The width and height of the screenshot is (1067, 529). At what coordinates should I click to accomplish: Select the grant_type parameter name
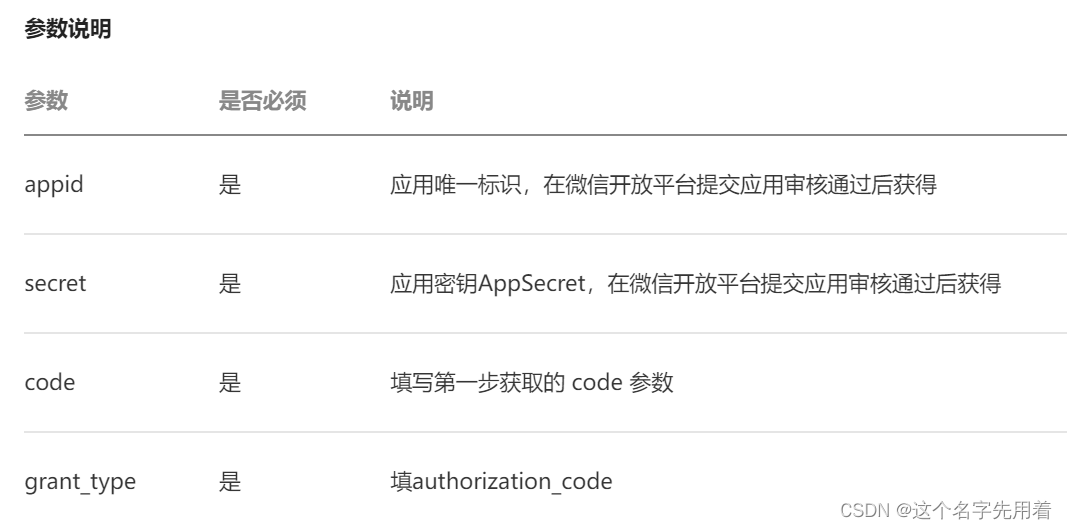coord(80,482)
